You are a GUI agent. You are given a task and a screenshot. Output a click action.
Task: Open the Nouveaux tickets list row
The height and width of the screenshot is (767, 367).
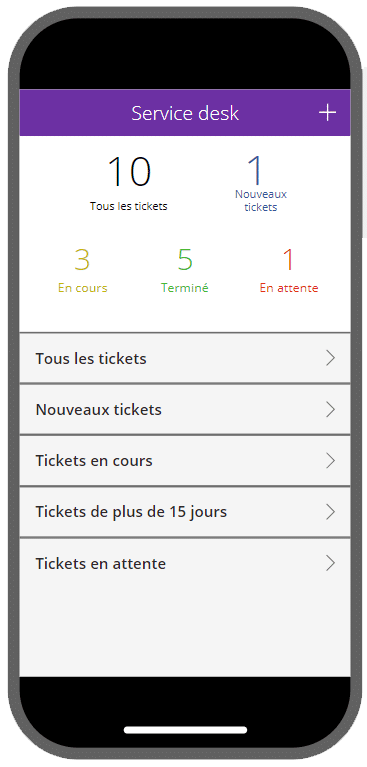(x=185, y=409)
